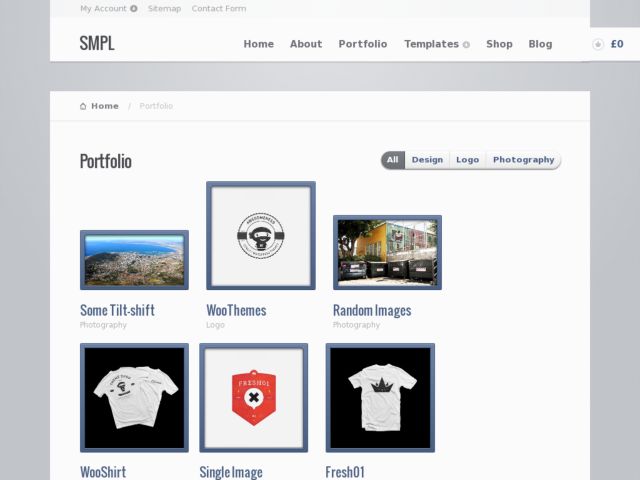
Task: Expand the My Account dropdown arrow
Action: pyautogui.click(x=133, y=9)
